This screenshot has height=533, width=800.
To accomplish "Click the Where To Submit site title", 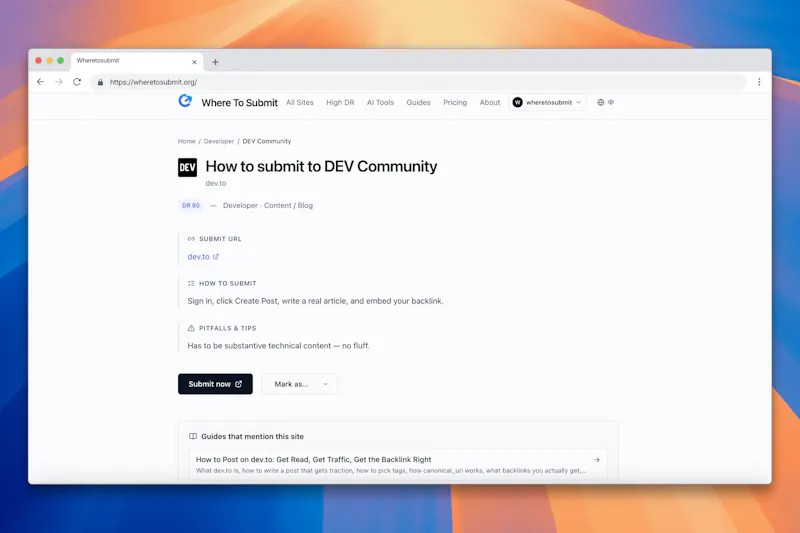I will pyautogui.click(x=239, y=103).
